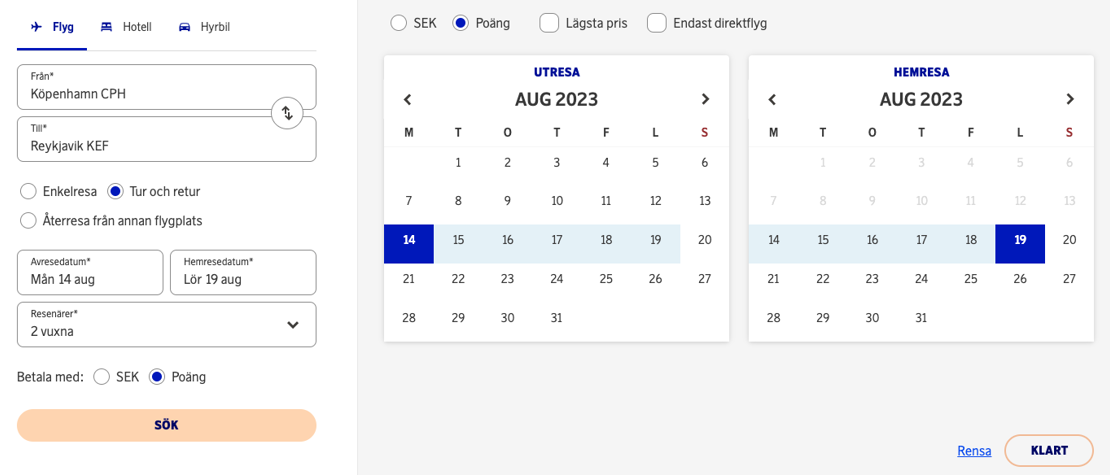Image resolution: width=1110 pixels, height=475 pixels.
Task: Open the Flyg tab
Action: (x=52, y=28)
